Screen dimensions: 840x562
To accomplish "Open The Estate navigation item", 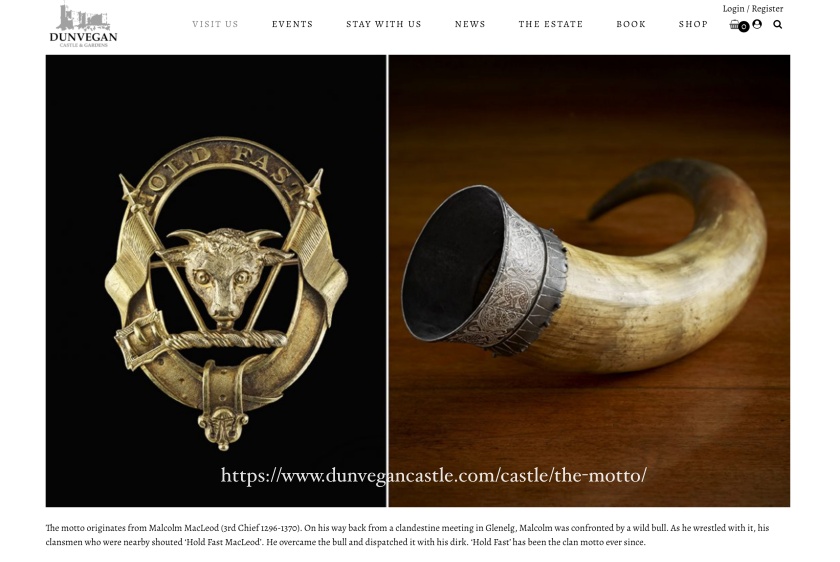I will (x=551, y=24).
